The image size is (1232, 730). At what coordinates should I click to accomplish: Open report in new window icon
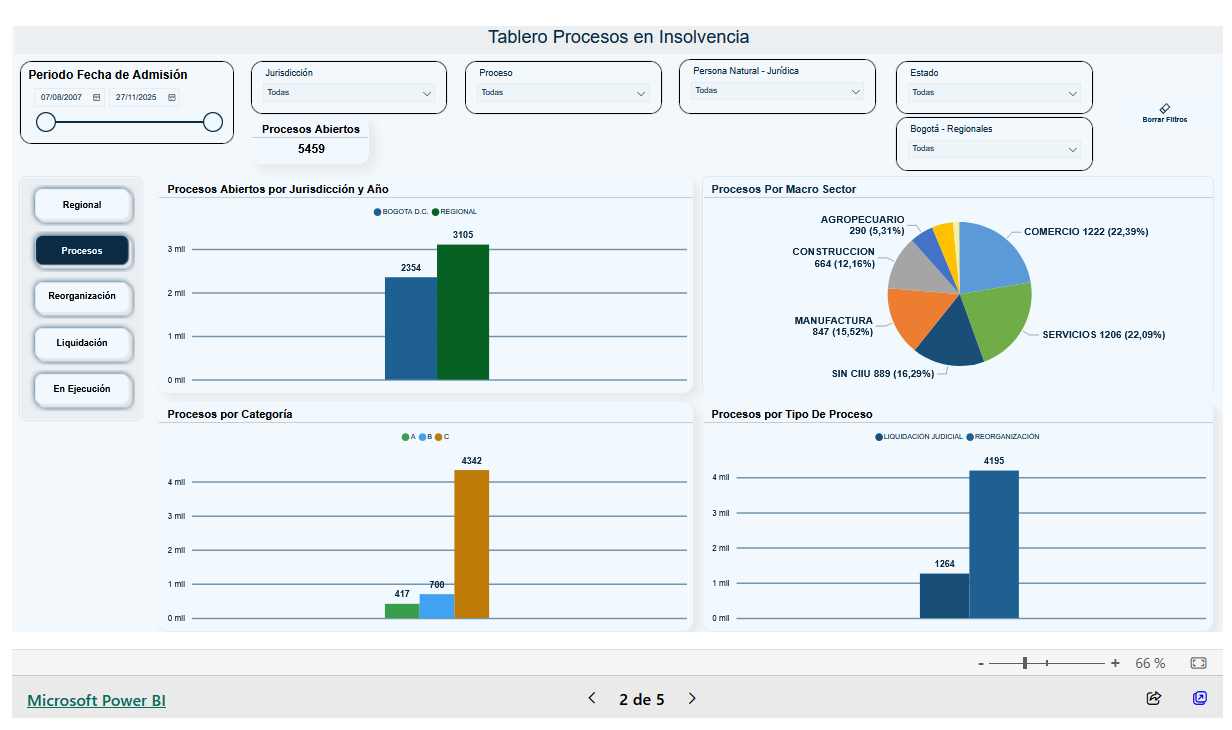click(1200, 699)
